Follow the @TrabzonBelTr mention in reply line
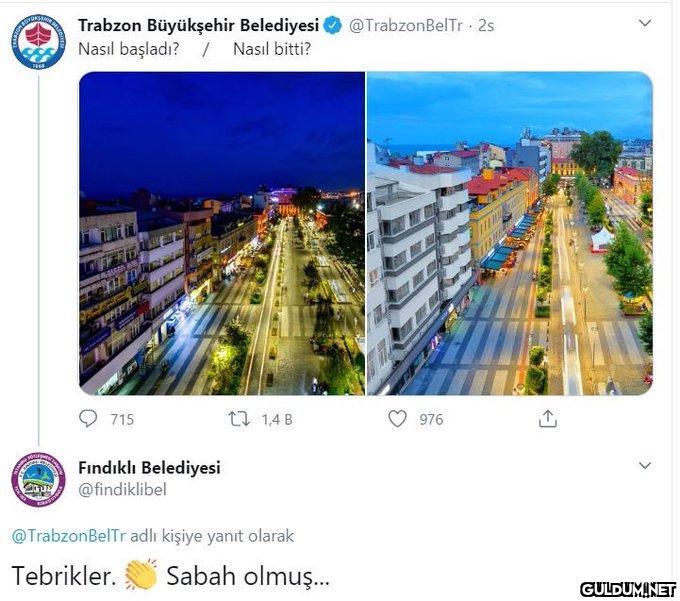Viewport: 680px width, 601px height. (69, 536)
